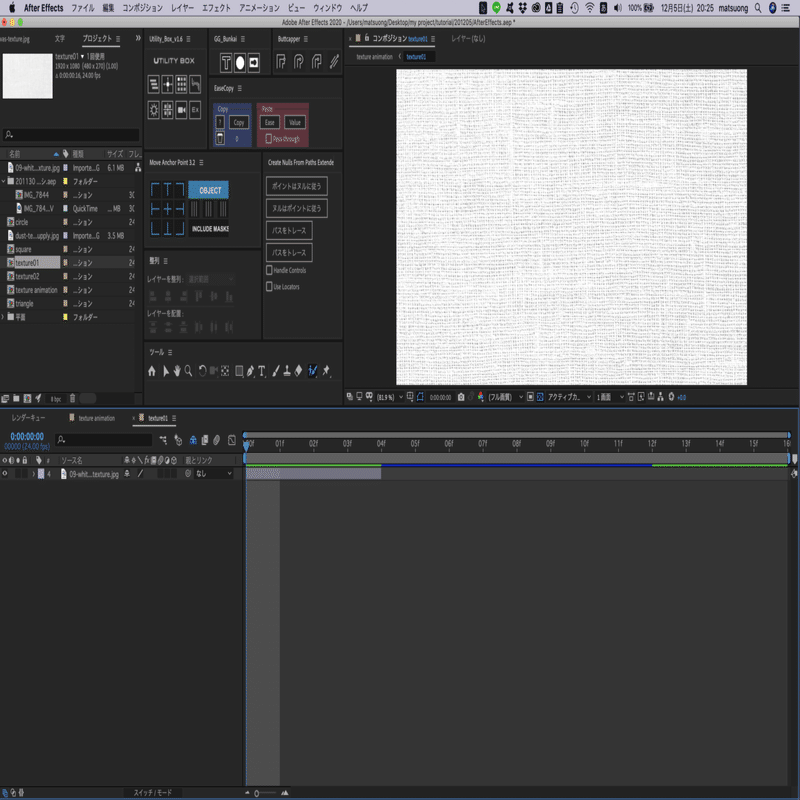Open Show Channel color management icon

481,397
